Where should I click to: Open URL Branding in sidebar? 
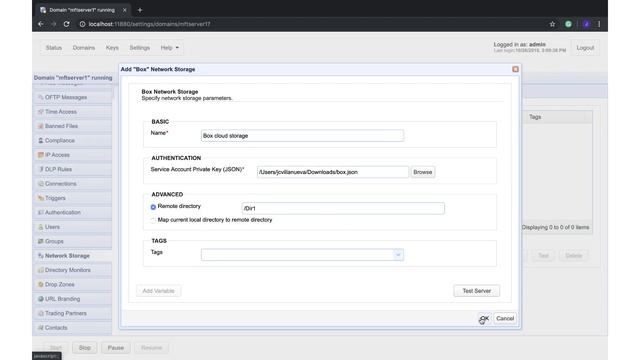tap(73, 299)
